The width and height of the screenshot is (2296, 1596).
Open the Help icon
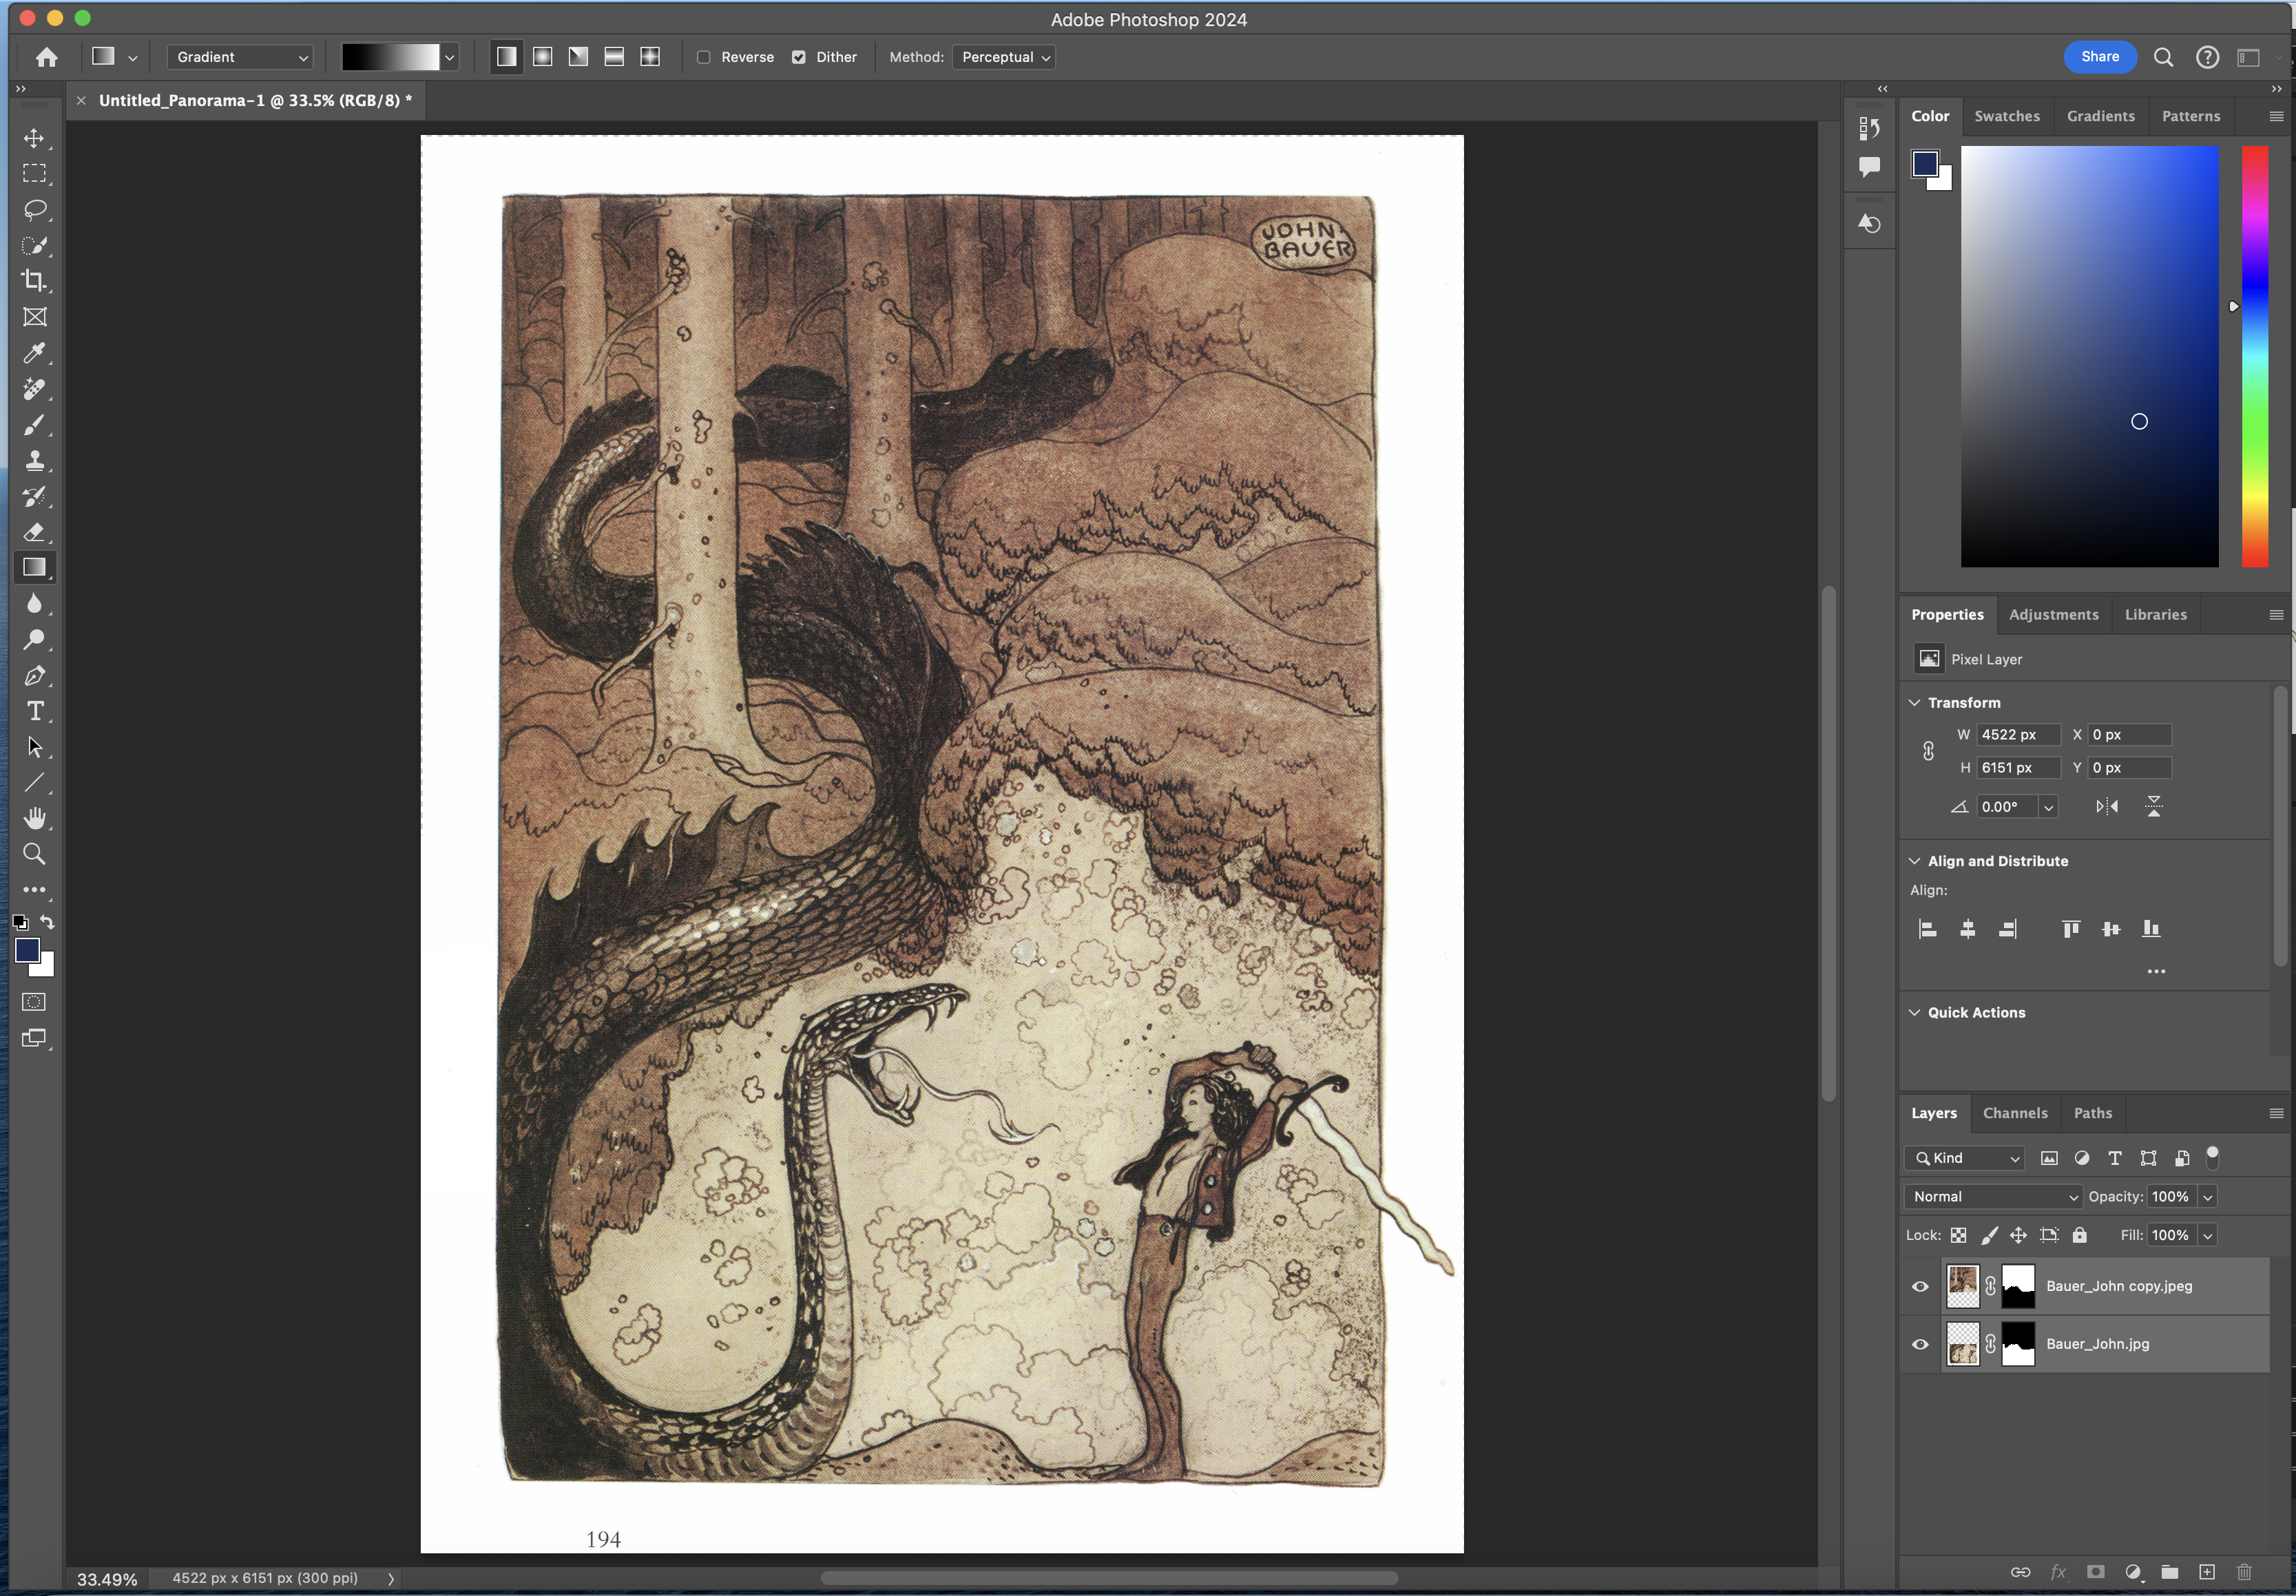pos(2207,57)
